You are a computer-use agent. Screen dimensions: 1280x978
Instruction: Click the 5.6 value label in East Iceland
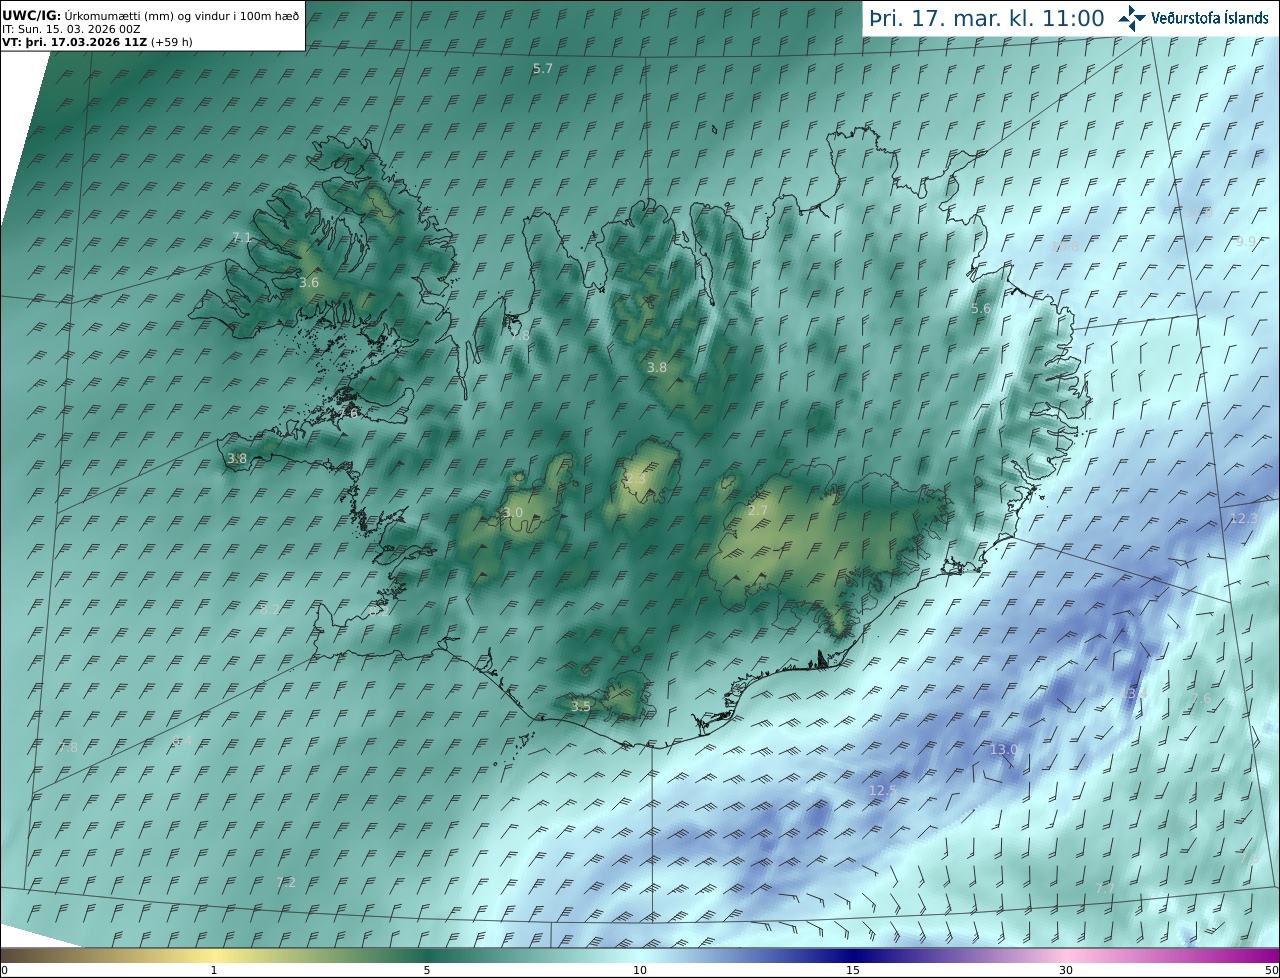pyautogui.click(x=981, y=309)
